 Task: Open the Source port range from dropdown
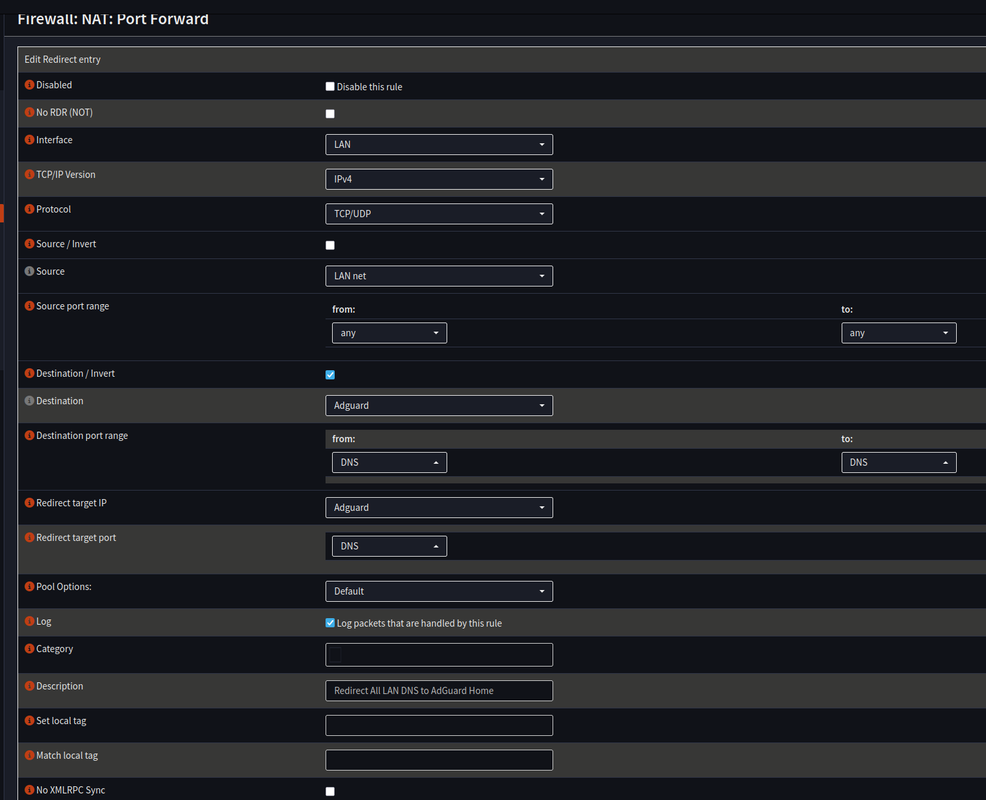pyautogui.click(x=389, y=333)
